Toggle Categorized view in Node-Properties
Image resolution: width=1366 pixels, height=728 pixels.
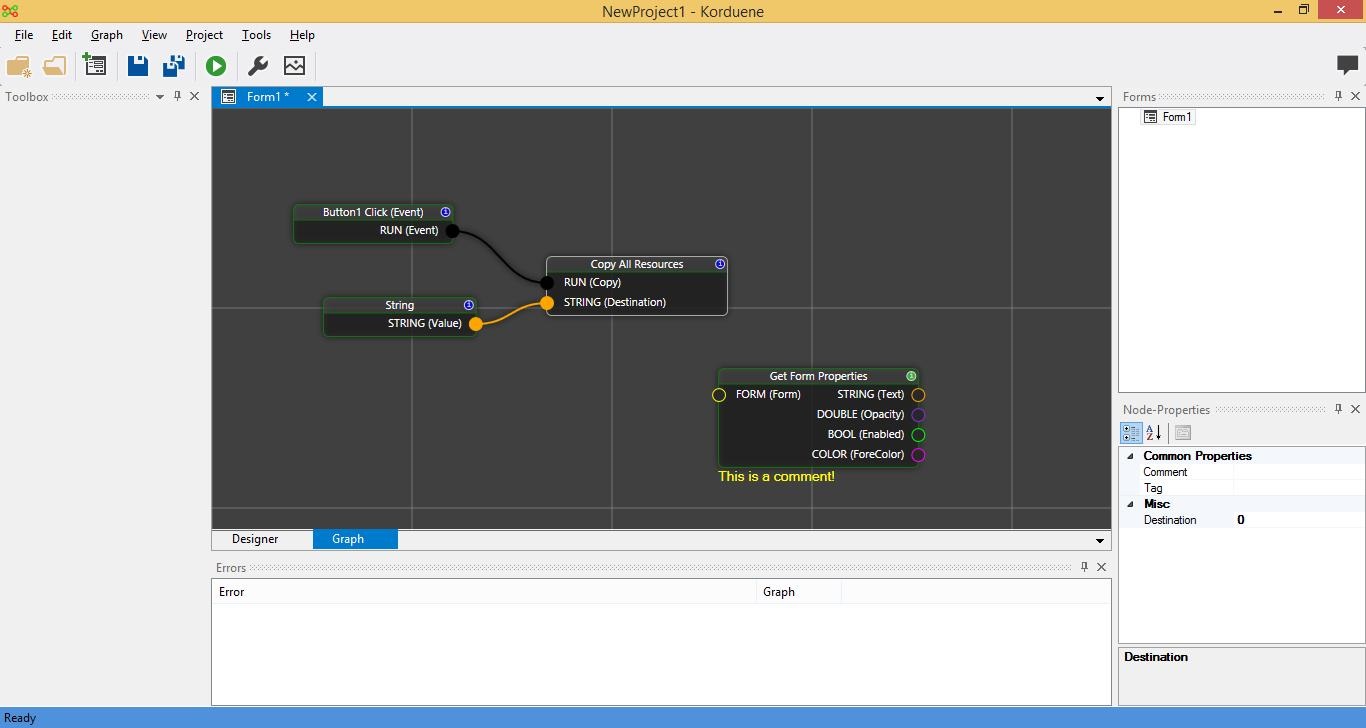1131,433
